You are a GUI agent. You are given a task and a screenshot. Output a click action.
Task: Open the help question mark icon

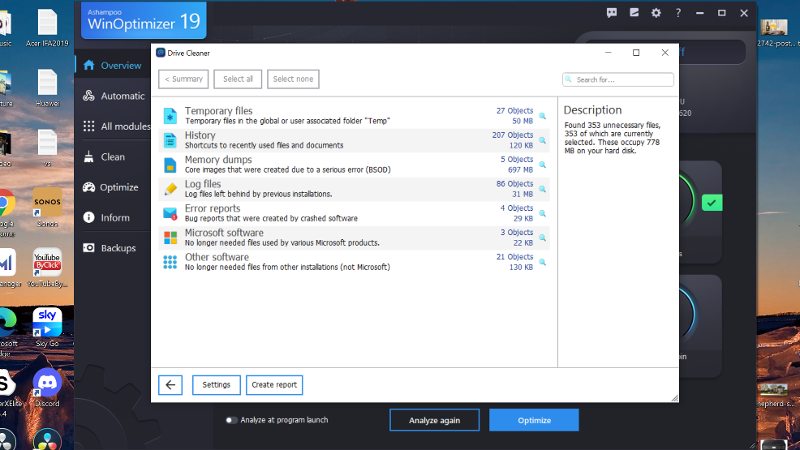coord(678,13)
